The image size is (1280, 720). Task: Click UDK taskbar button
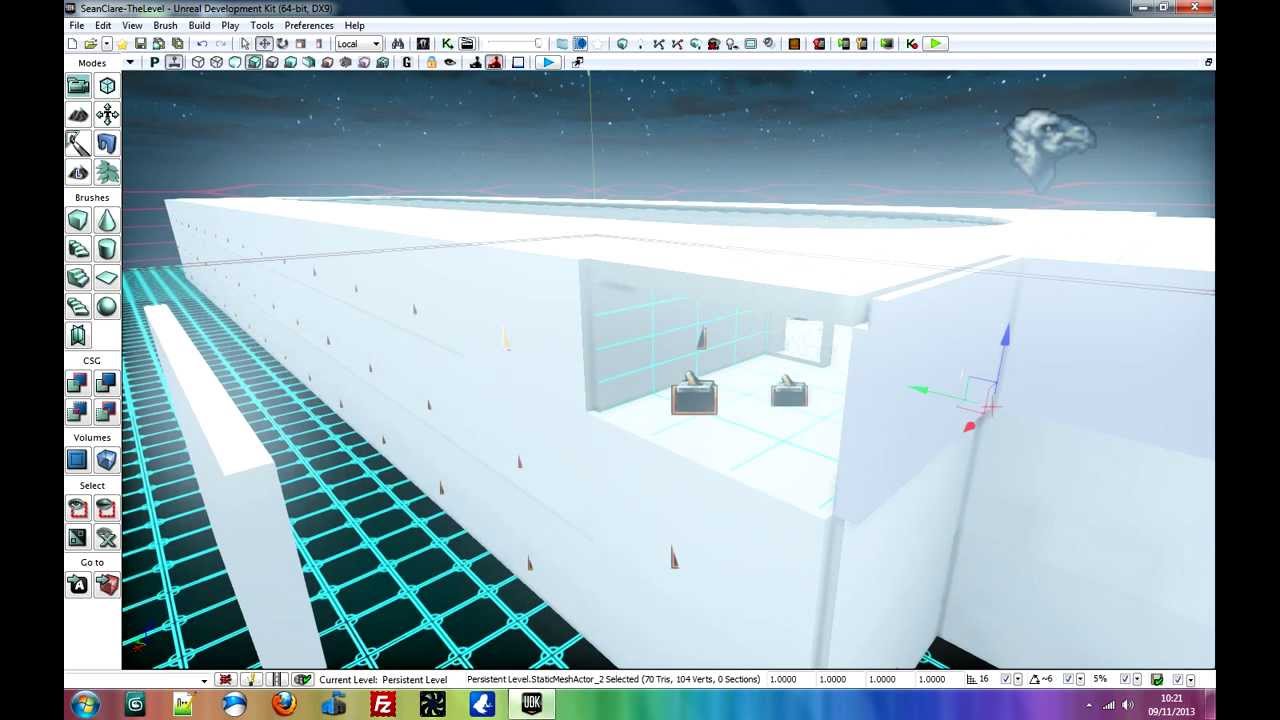(x=531, y=704)
